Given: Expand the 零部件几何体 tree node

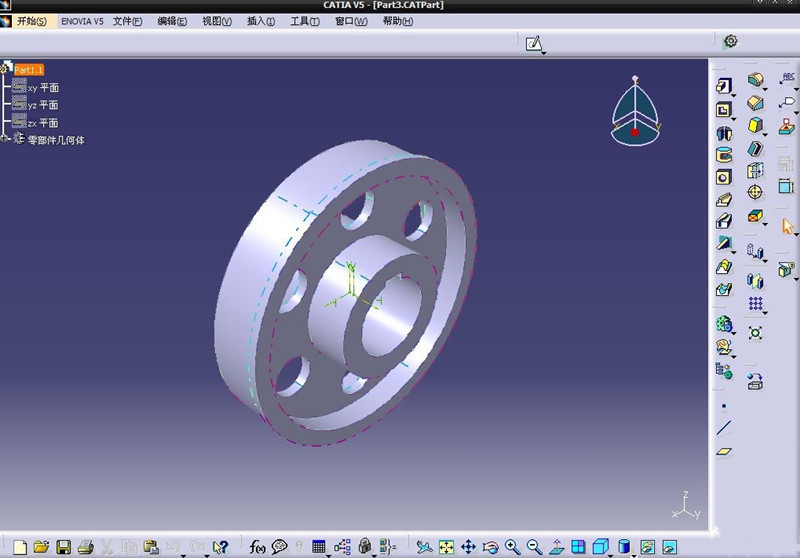Looking at the screenshot, I should point(5,139).
